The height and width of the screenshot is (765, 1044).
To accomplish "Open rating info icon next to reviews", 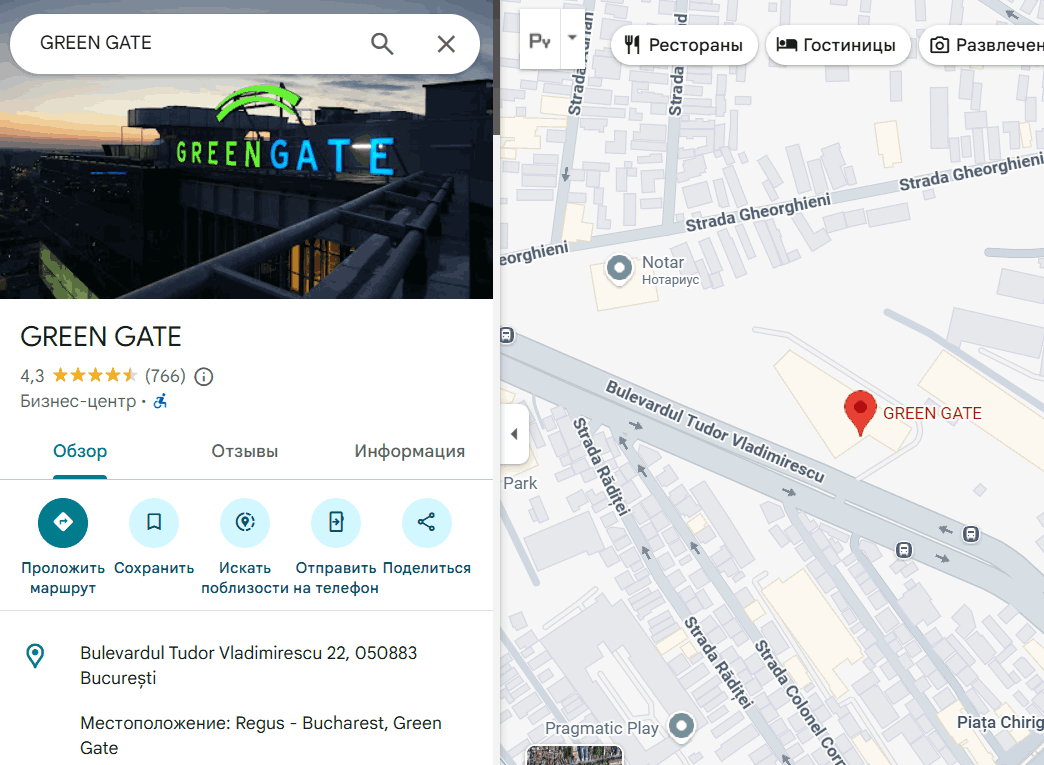I will [204, 377].
